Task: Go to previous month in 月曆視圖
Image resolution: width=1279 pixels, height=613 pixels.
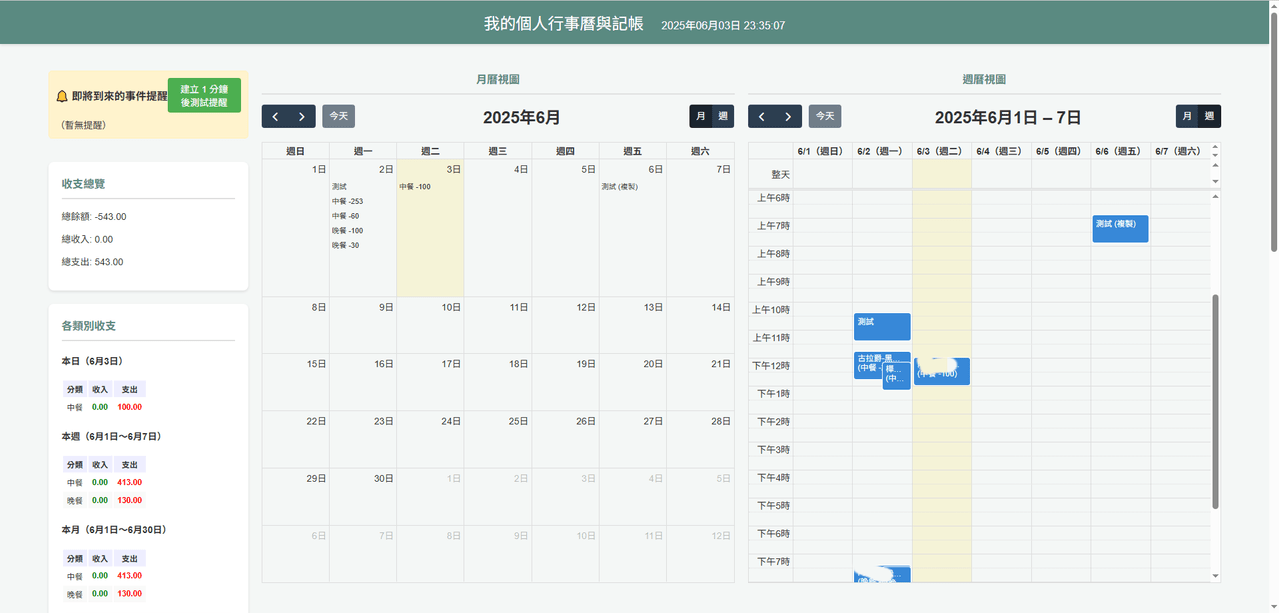Action: pos(275,116)
